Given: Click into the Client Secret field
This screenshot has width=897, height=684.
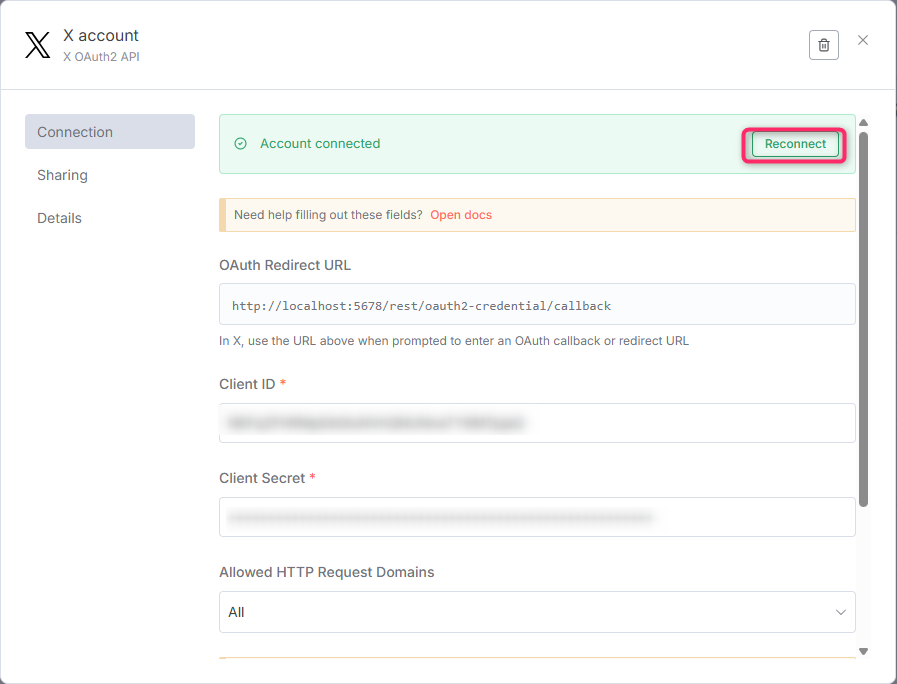Looking at the screenshot, I should pyautogui.click(x=537, y=517).
